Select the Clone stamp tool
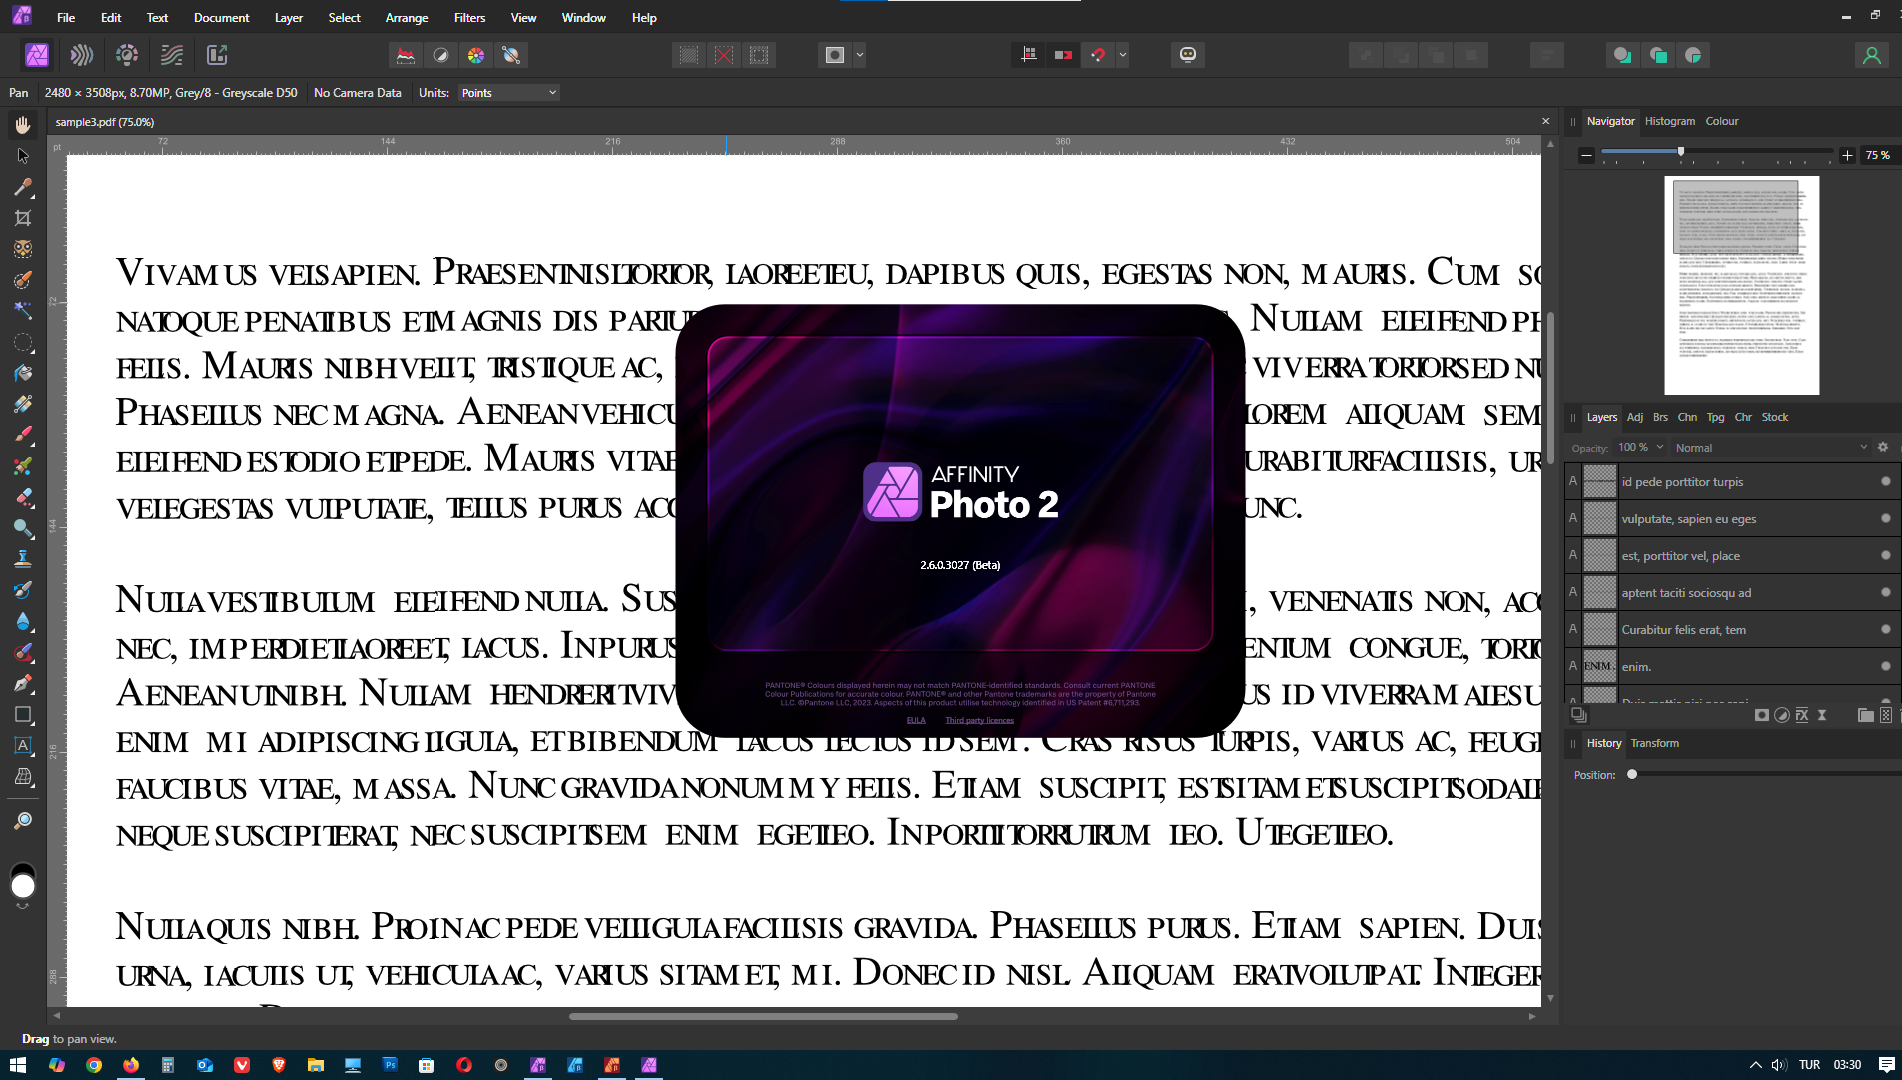Screen dimensions: 1902x1080 tap(23, 559)
